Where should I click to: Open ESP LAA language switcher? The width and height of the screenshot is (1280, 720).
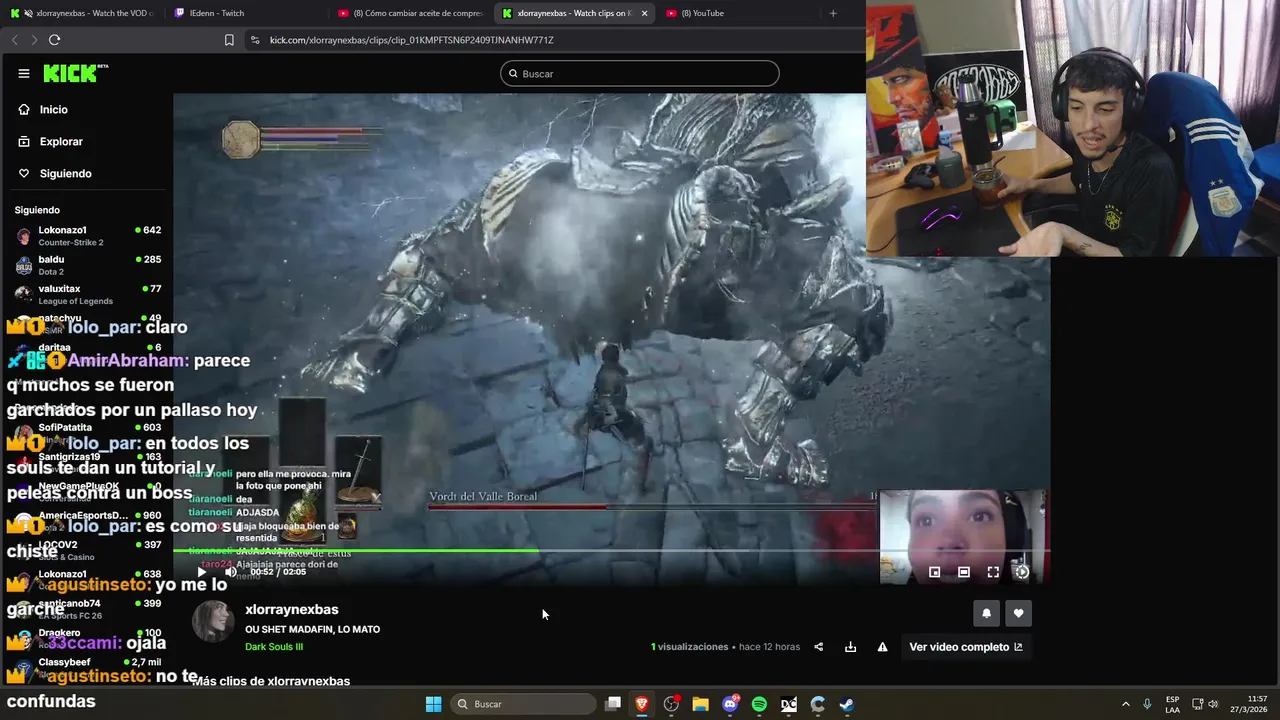pos(1172,704)
